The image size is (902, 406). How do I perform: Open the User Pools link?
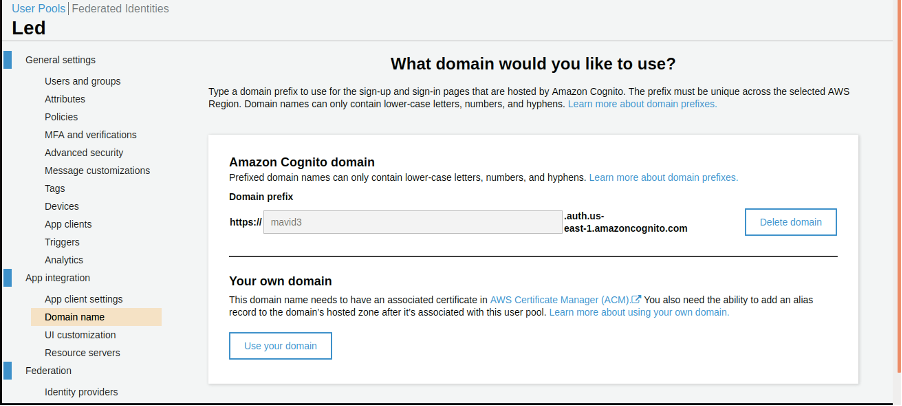(x=39, y=9)
